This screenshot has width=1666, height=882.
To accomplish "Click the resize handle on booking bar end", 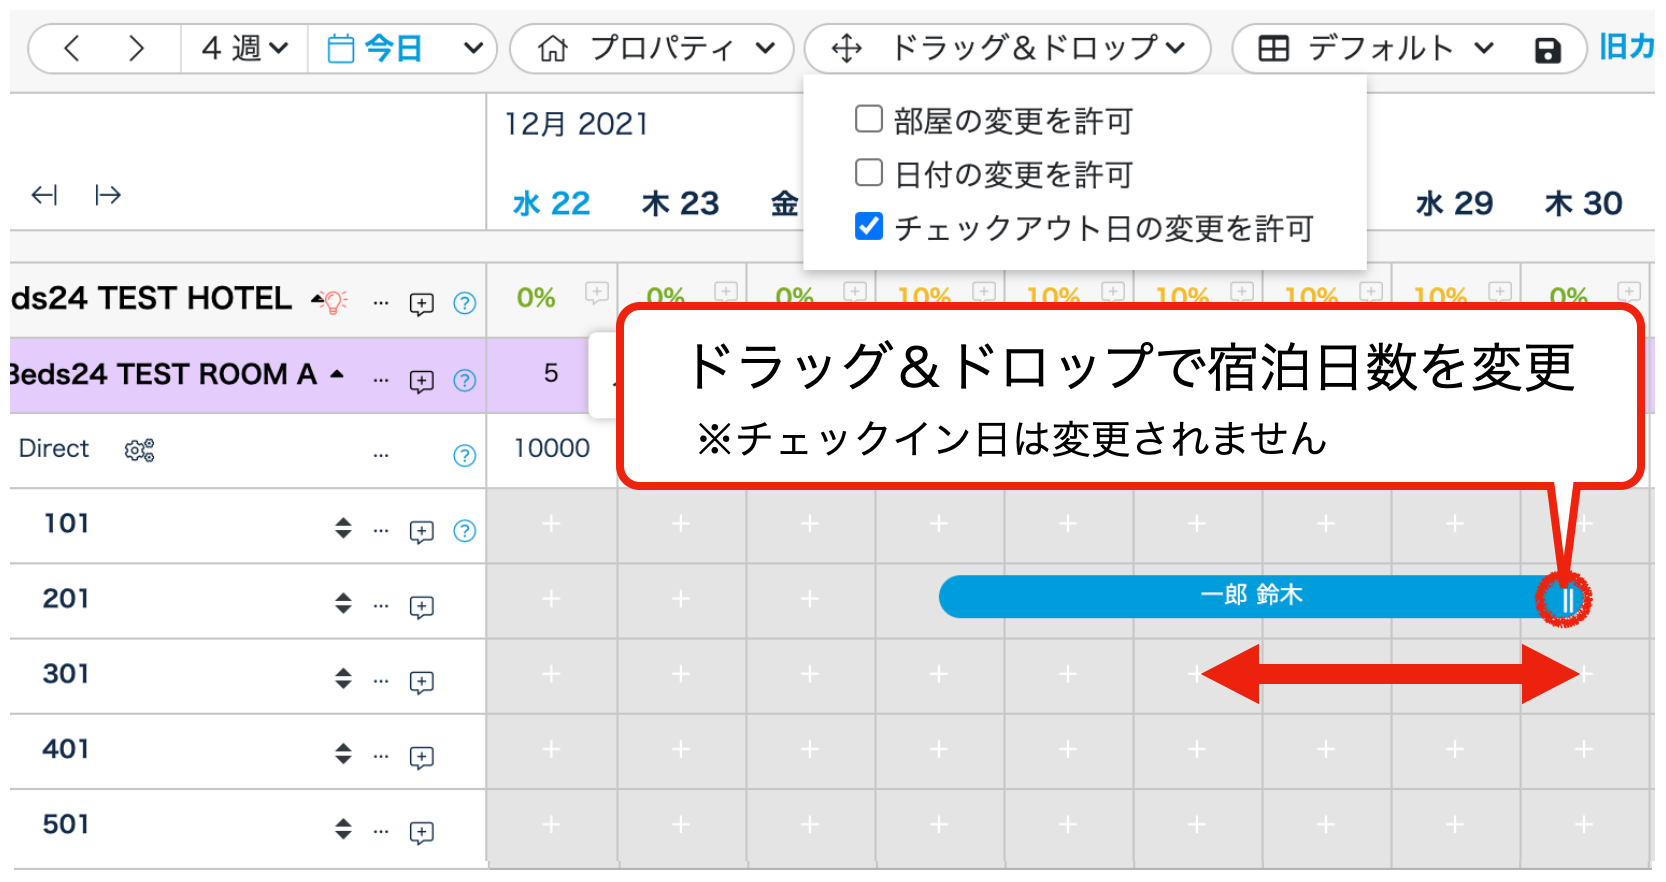I will tap(1566, 599).
